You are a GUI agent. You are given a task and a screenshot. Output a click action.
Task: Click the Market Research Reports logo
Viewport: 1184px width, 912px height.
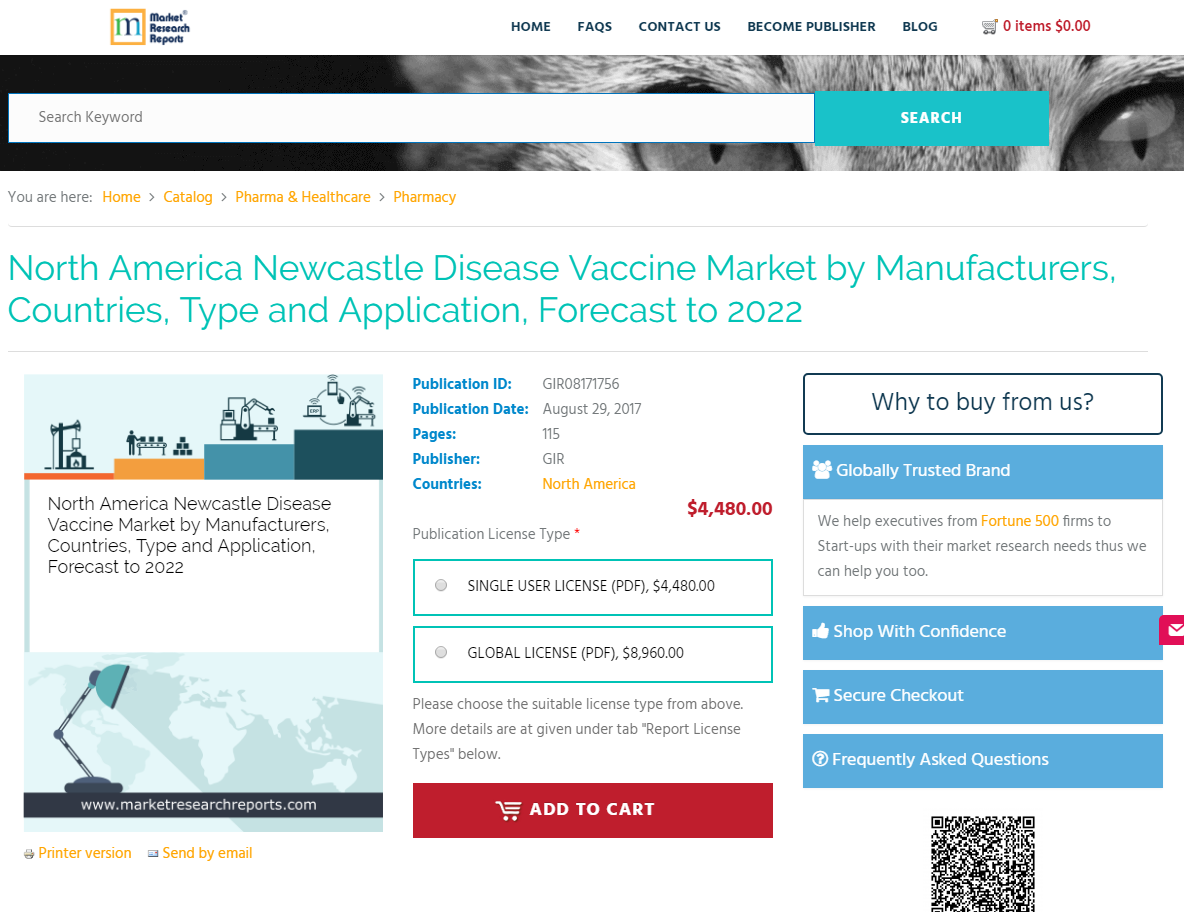click(150, 27)
